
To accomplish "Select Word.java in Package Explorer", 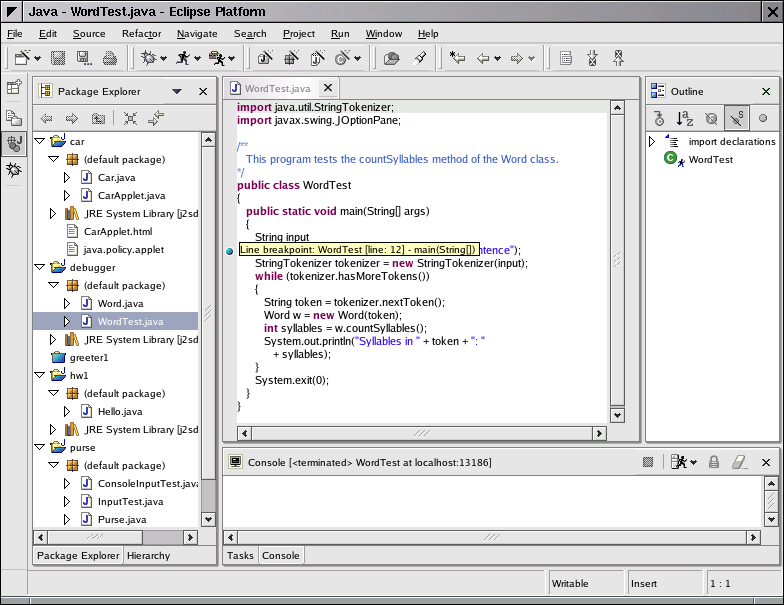I will [120, 303].
